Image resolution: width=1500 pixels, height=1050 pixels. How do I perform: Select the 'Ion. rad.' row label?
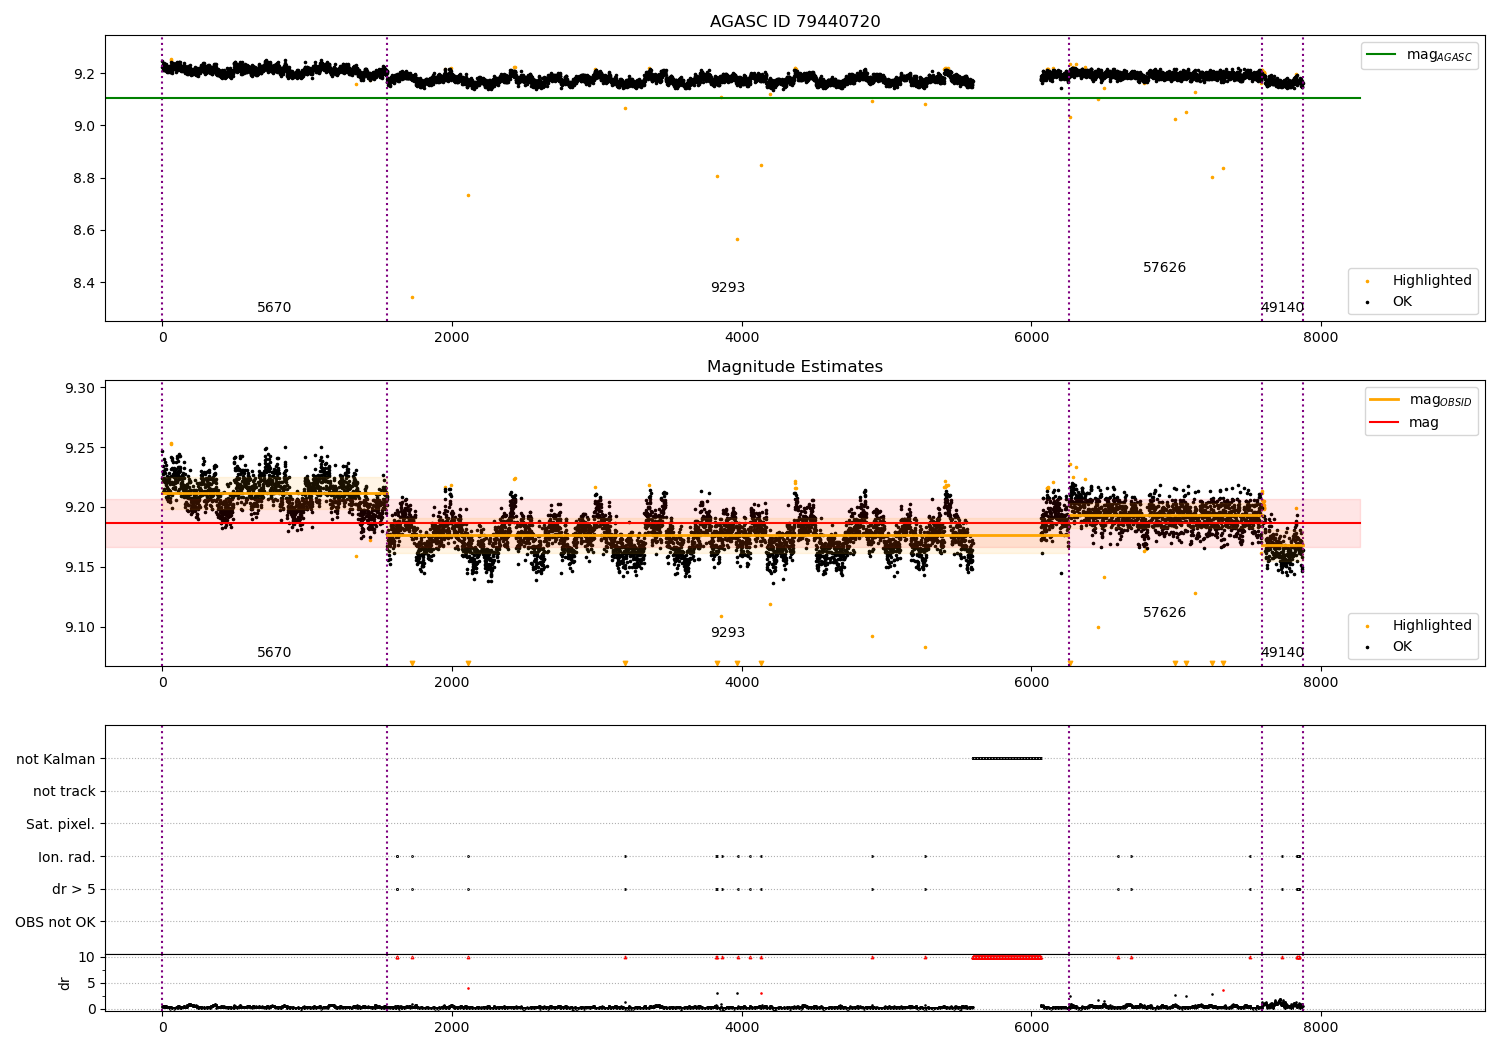pos(67,857)
